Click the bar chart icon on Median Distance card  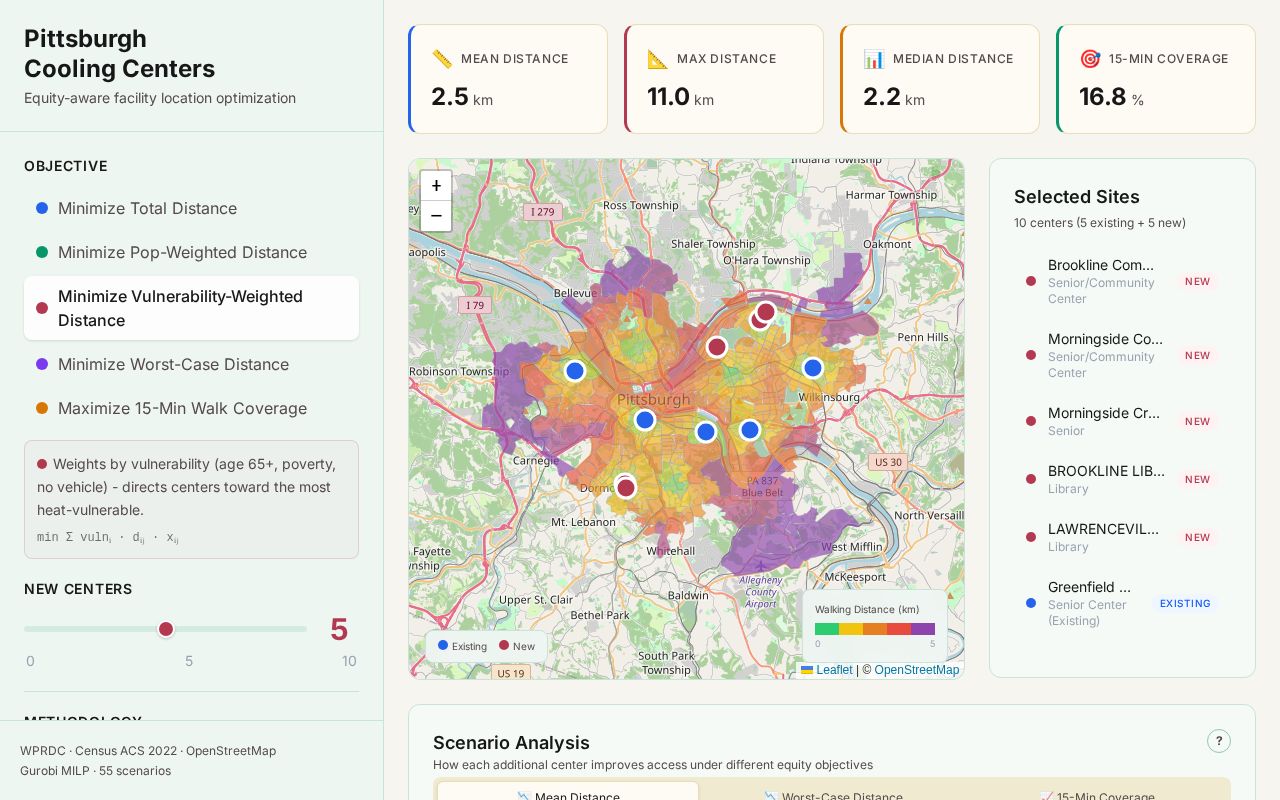tap(874, 59)
